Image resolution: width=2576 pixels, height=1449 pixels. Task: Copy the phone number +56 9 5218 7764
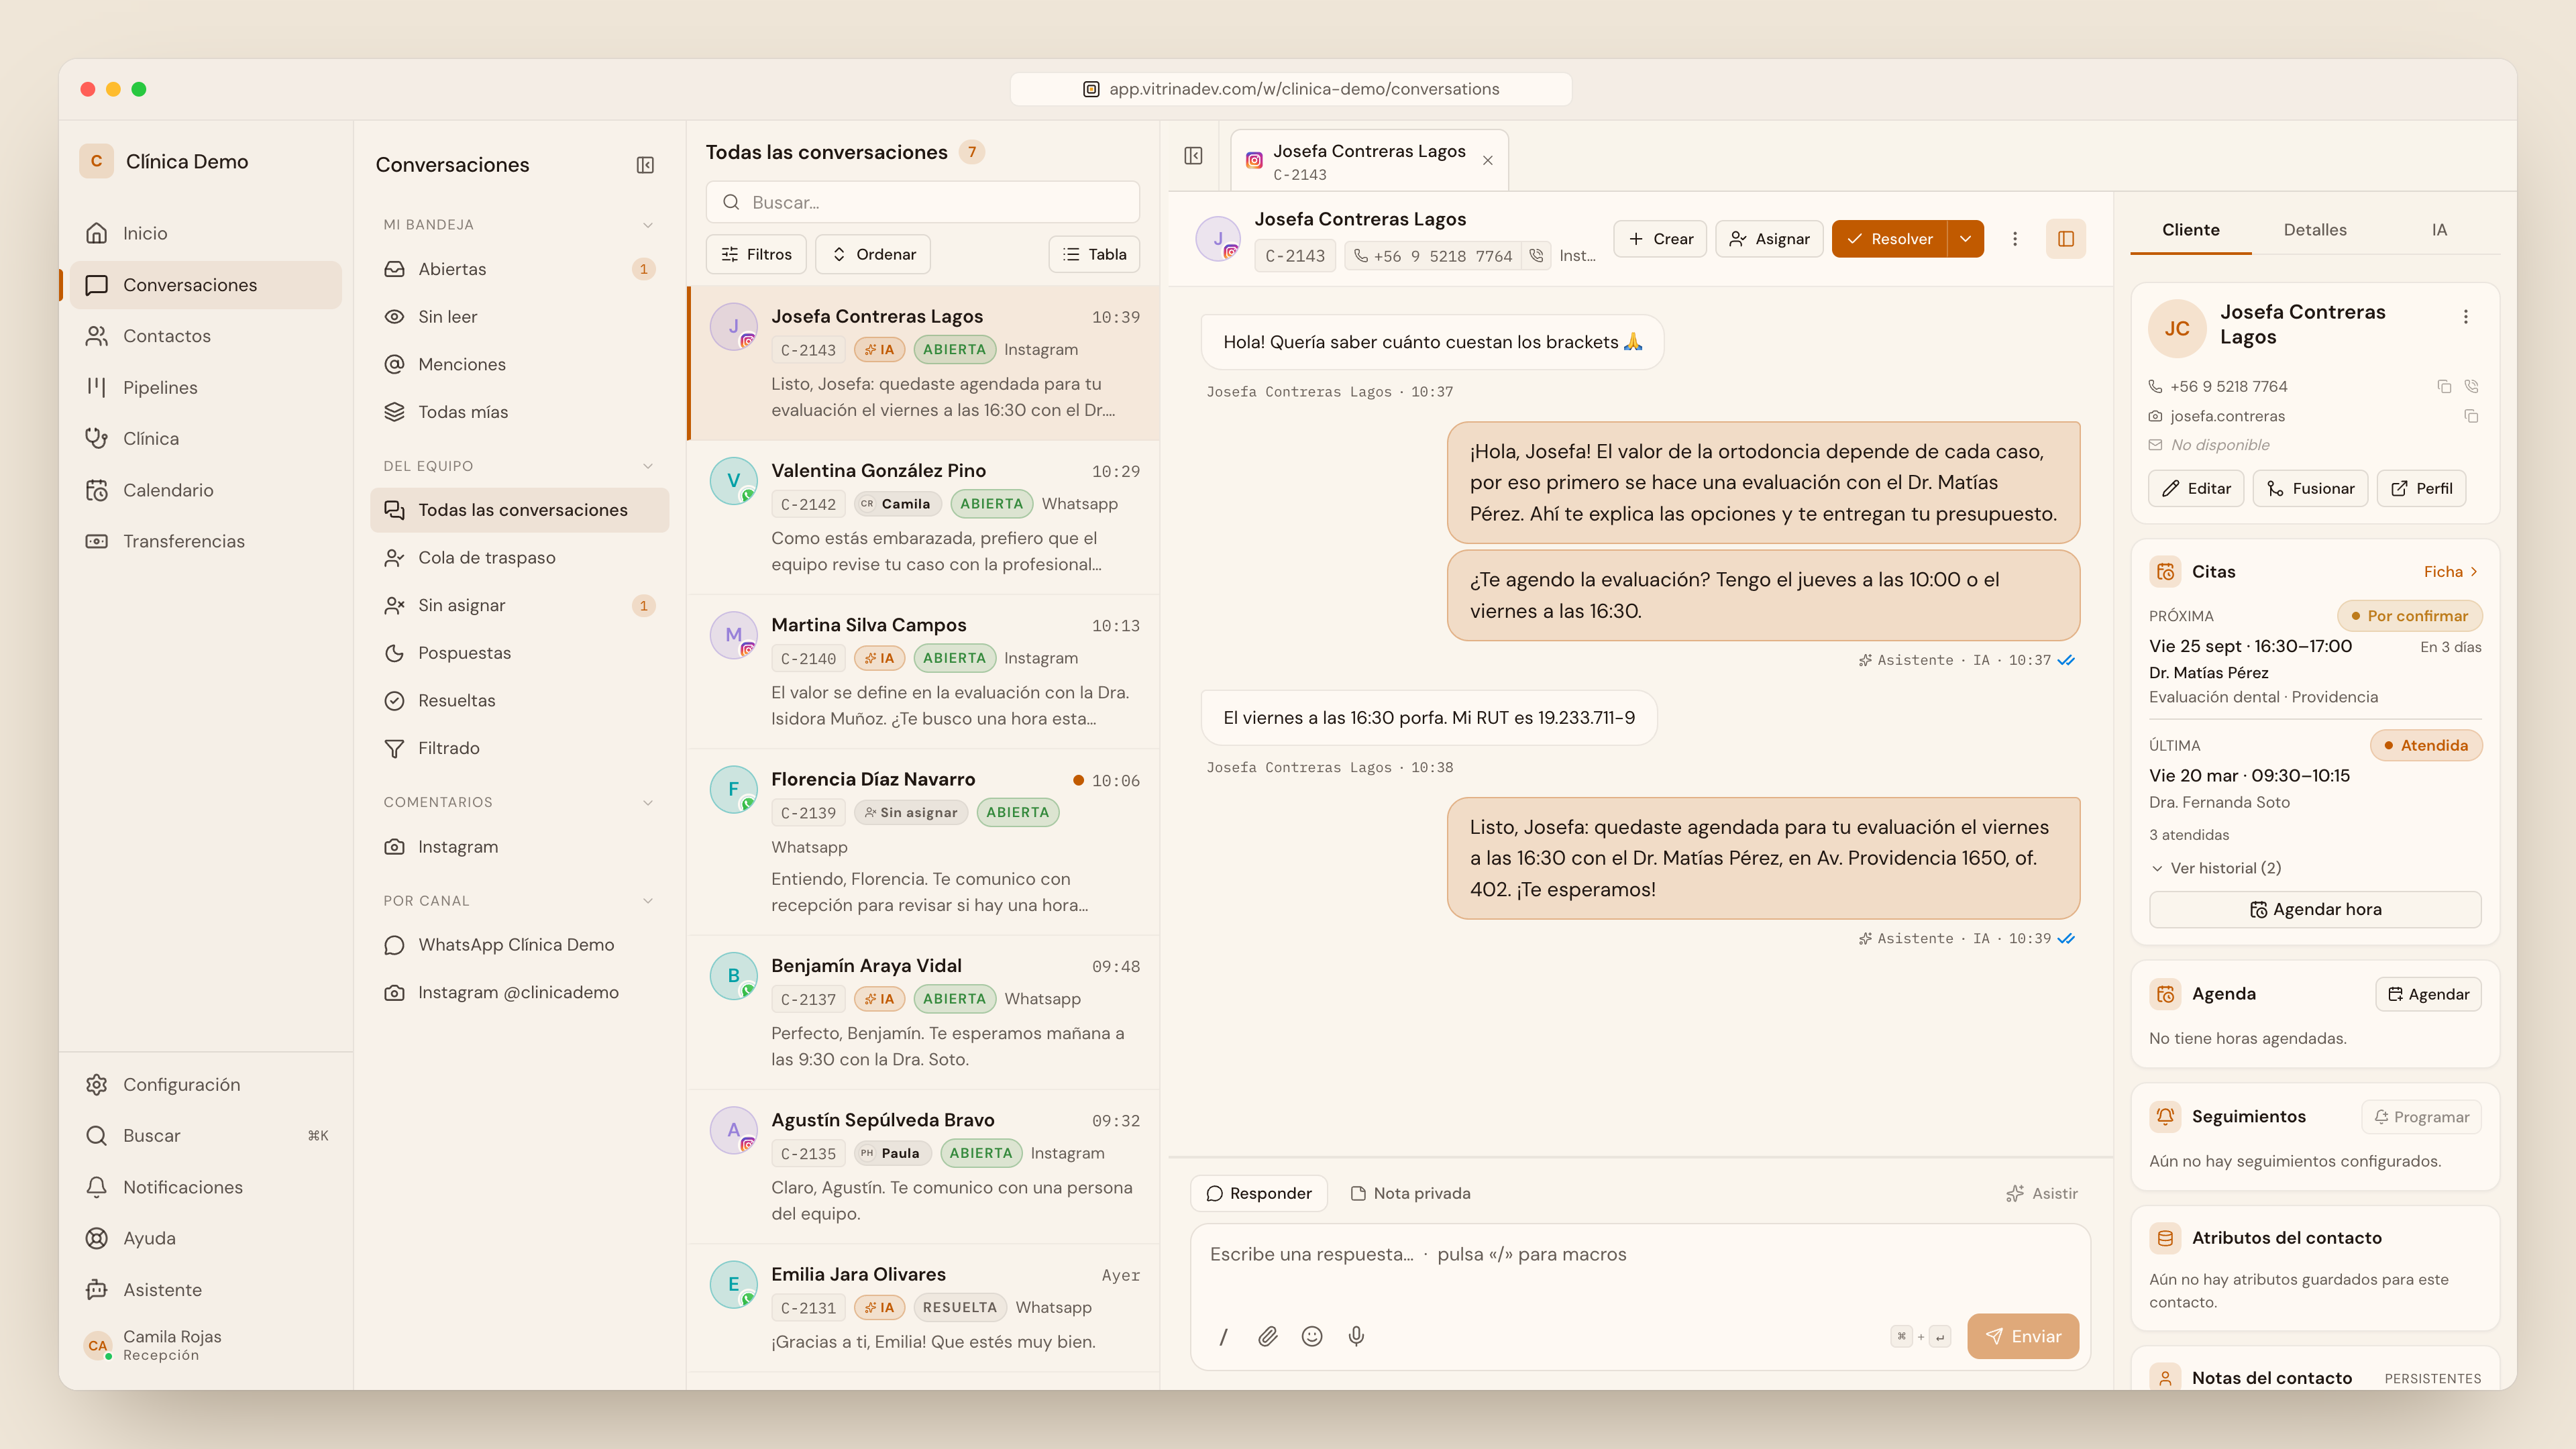(x=2444, y=386)
